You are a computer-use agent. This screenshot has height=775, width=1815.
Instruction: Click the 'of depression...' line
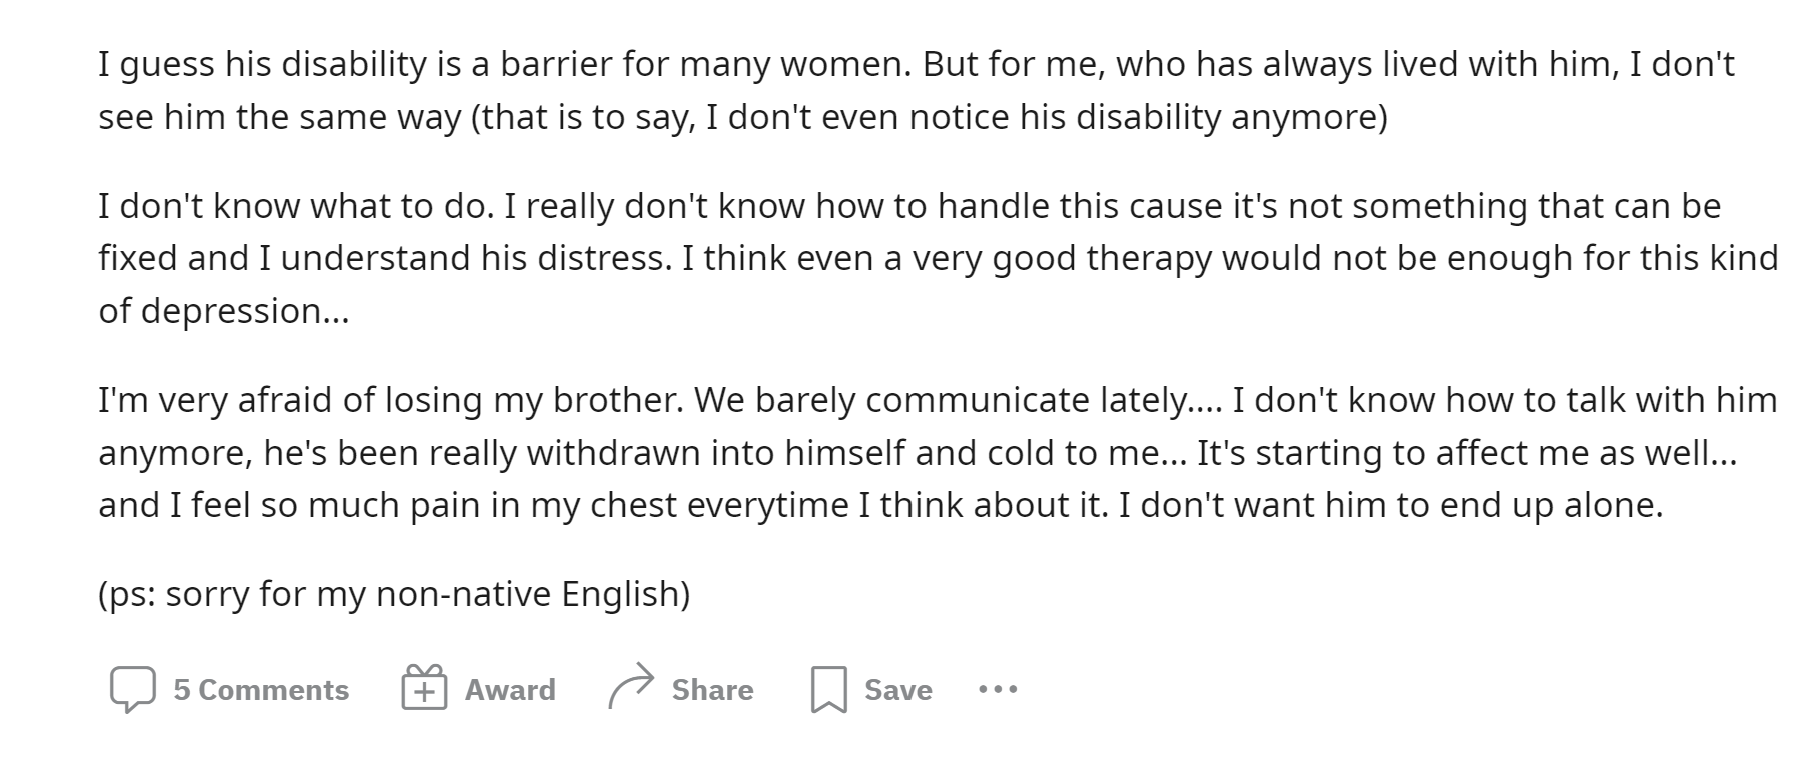[x=224, y=311]
